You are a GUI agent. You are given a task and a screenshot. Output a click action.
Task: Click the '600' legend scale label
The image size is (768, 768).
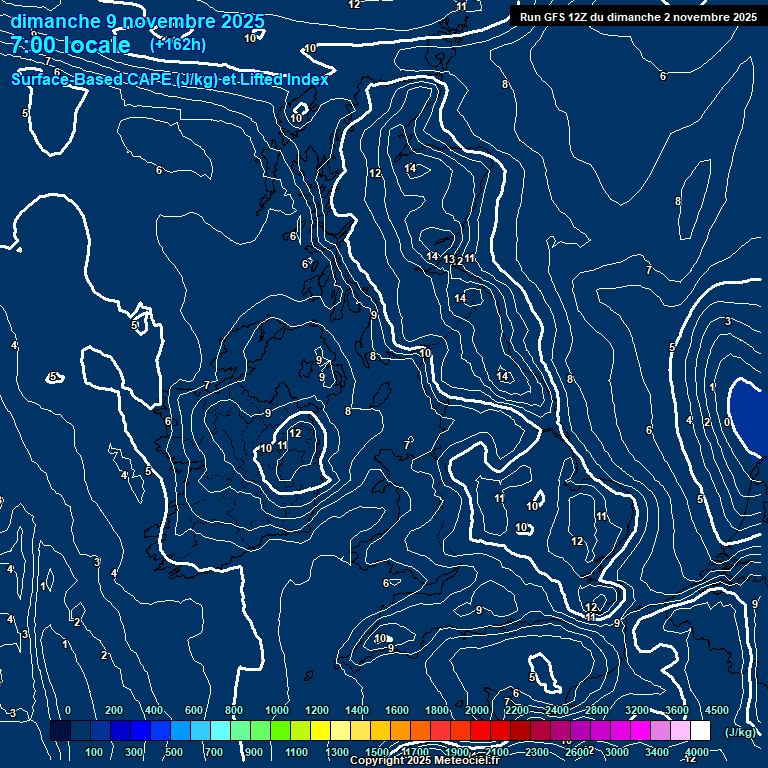(x=193, y=710)
